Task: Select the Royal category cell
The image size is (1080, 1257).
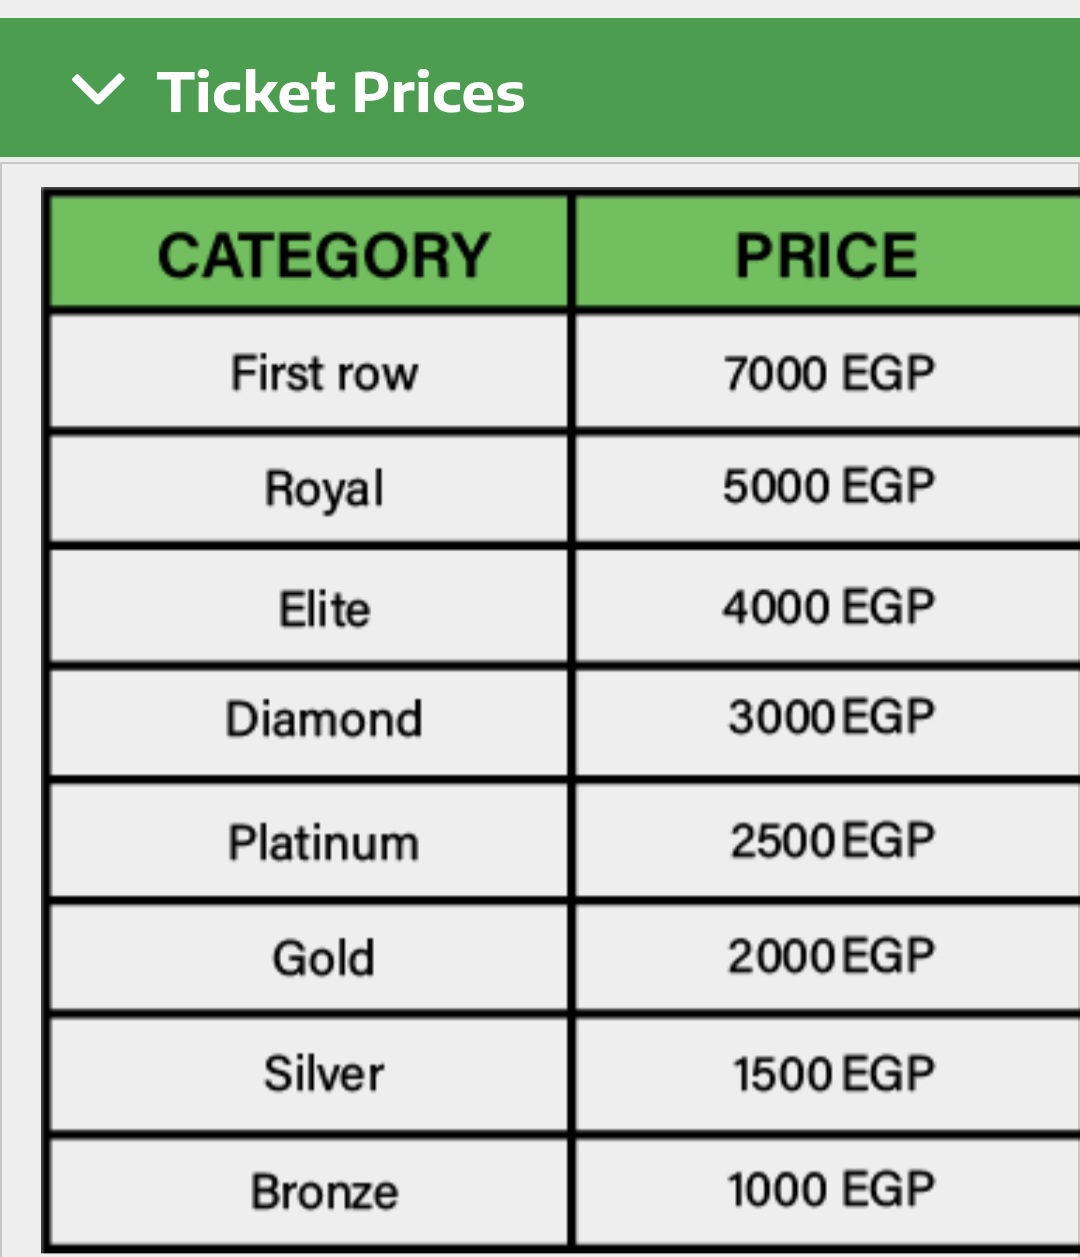Action: pyautogui.click(x=324, y=489)
